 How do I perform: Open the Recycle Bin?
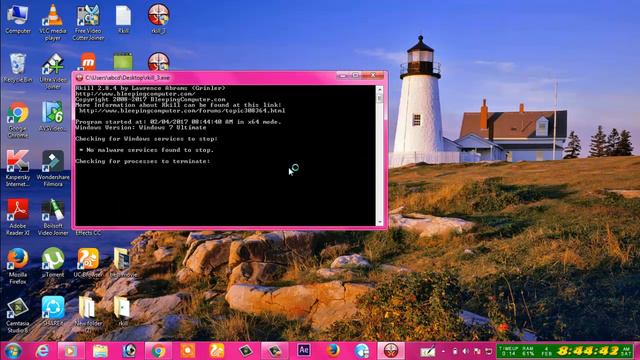(x=18, y=68)
